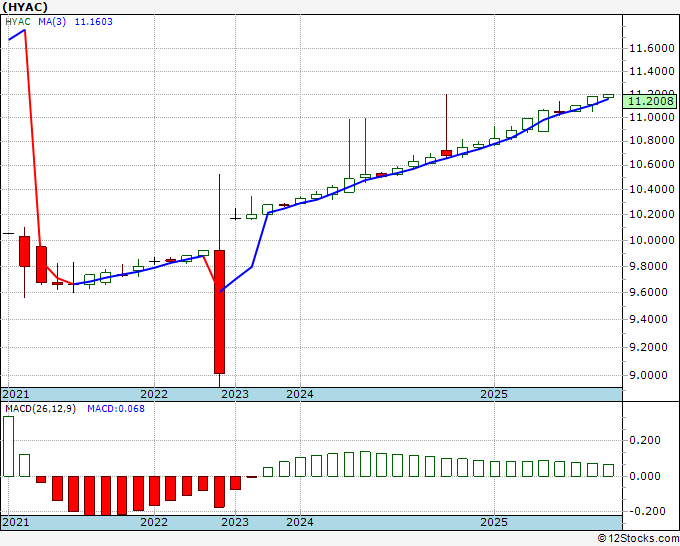Click the 10.2000 price axis label
The width and height of the screenshot is (680, 546).
[x=652, y=214]
